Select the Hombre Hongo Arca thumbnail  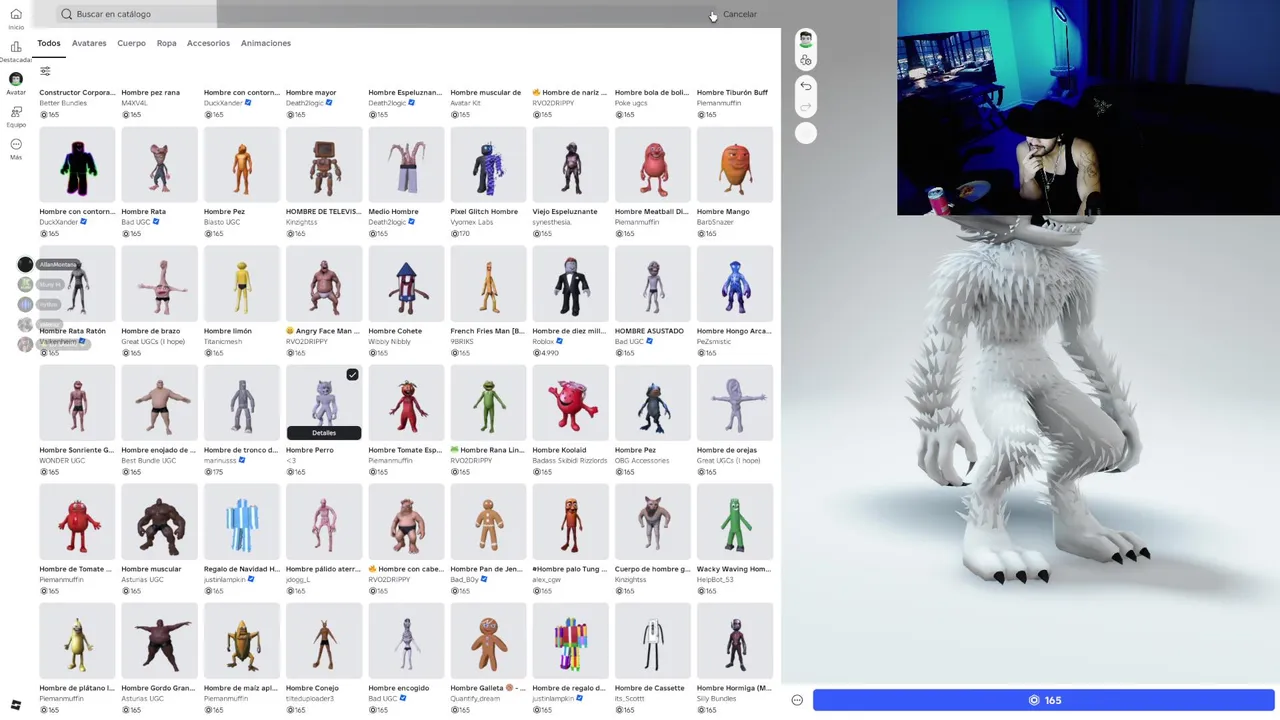(735, 283)
